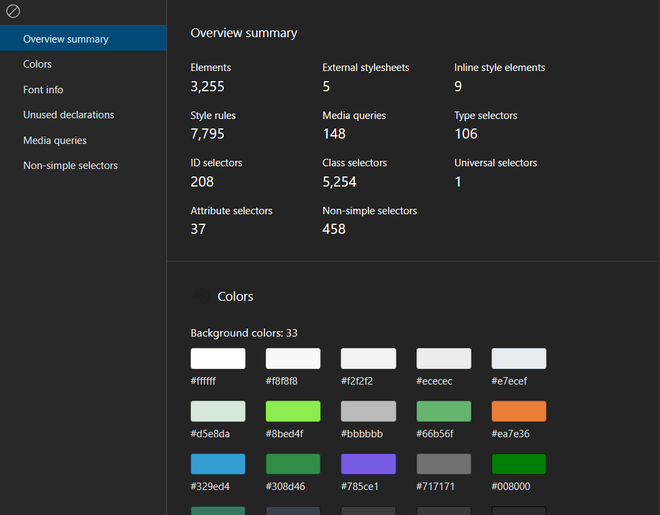Viewport: 660px width, 515px height.
Task: Click the purple #785ce1 swatch
Action: coord(368,464)
